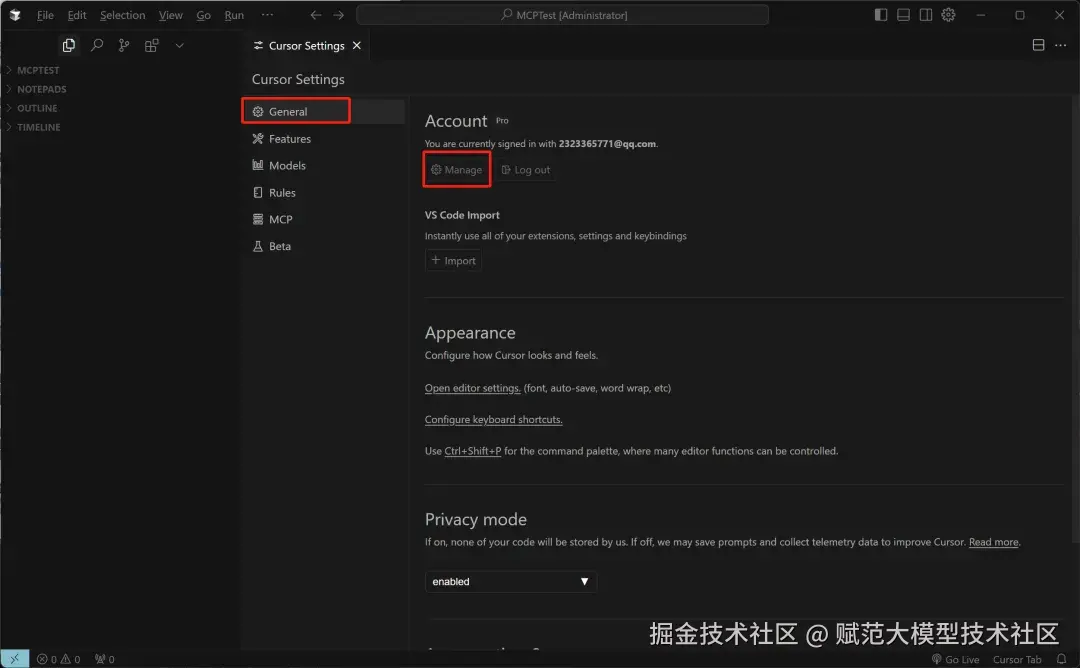Toggle the secondary sidebar layout icon
1080x668 pixels.
click(926, 14)
